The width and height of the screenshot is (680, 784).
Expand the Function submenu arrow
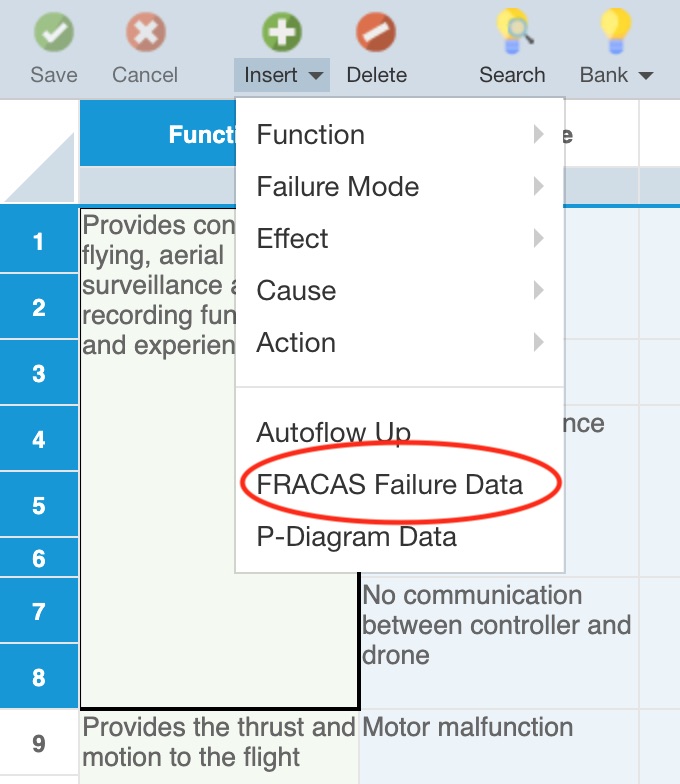(x=538, y=134)
